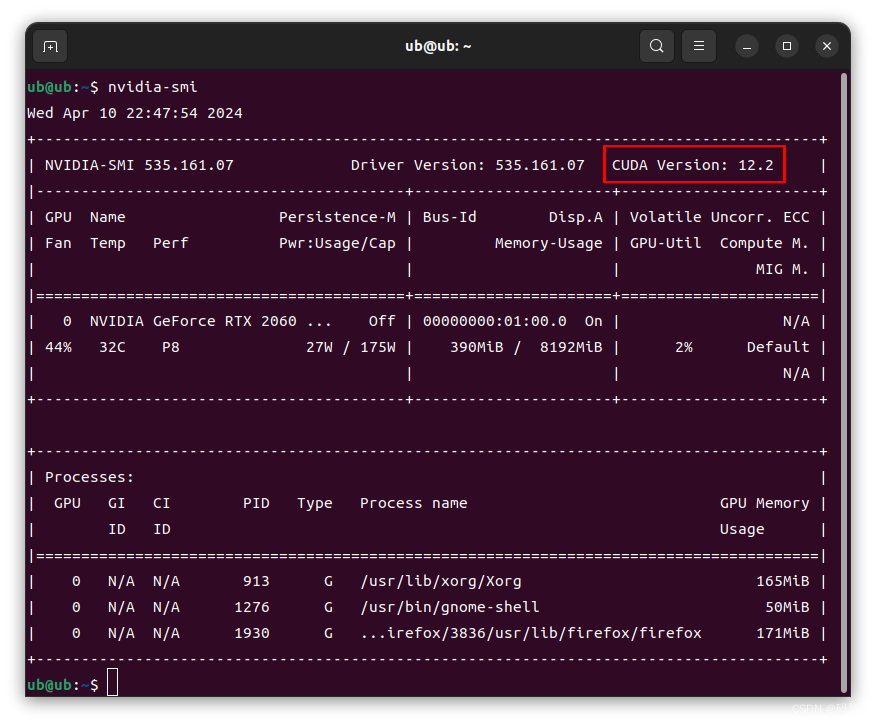Click the Xorg memory usage '165MiB'
Viewport: 876px width, 725px height.
(x=783, y=581)
